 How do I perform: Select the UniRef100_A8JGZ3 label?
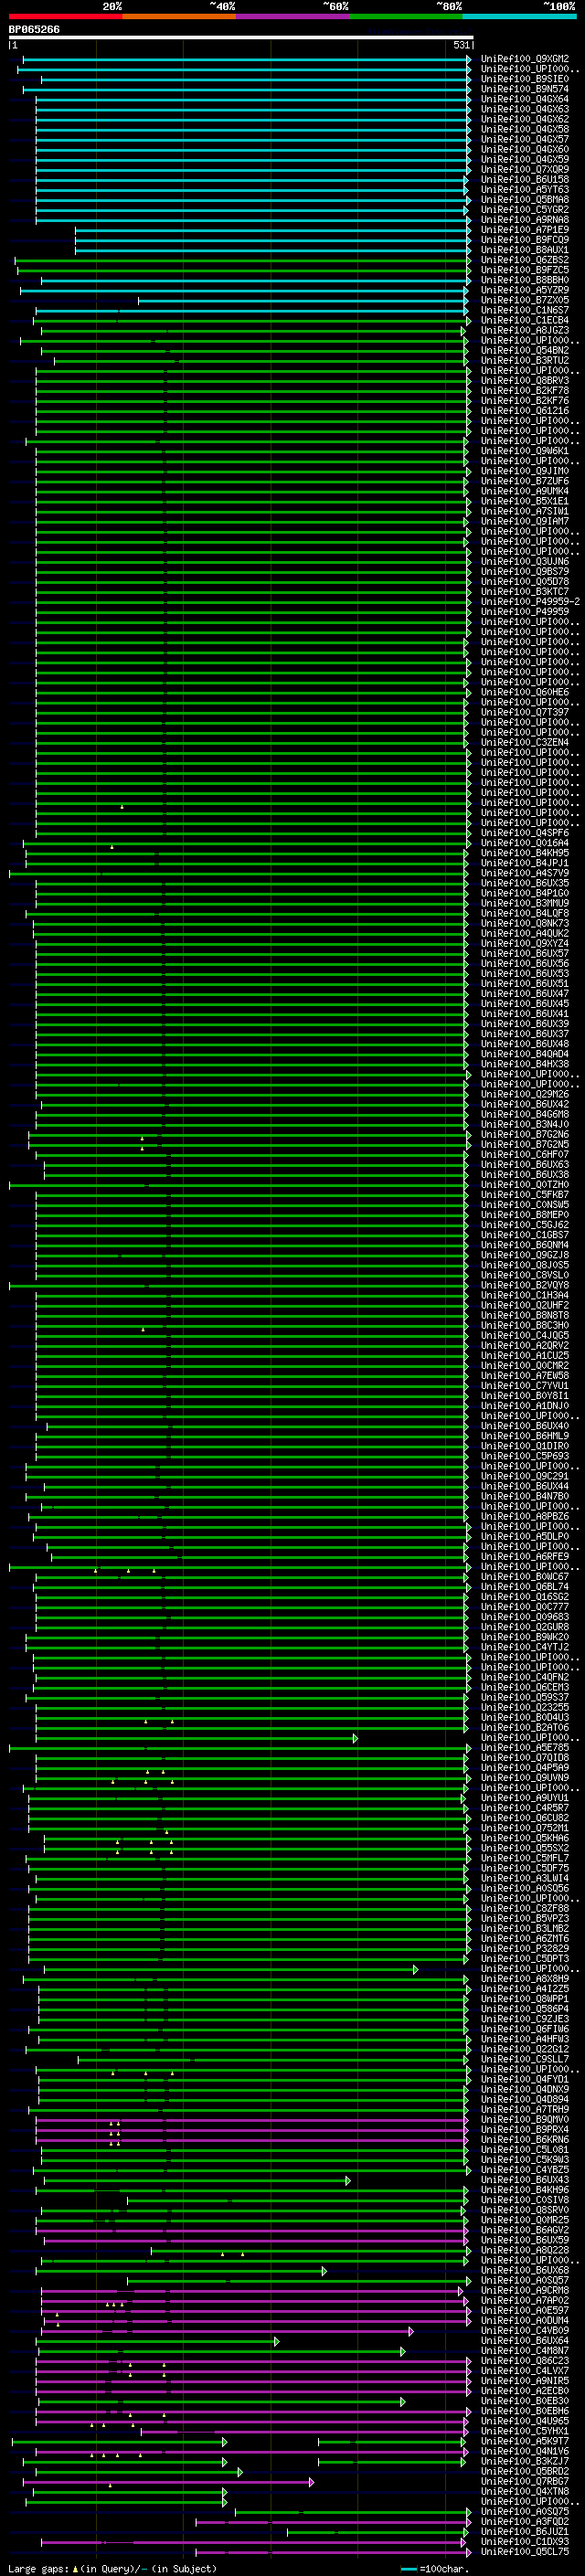(525, 330)
